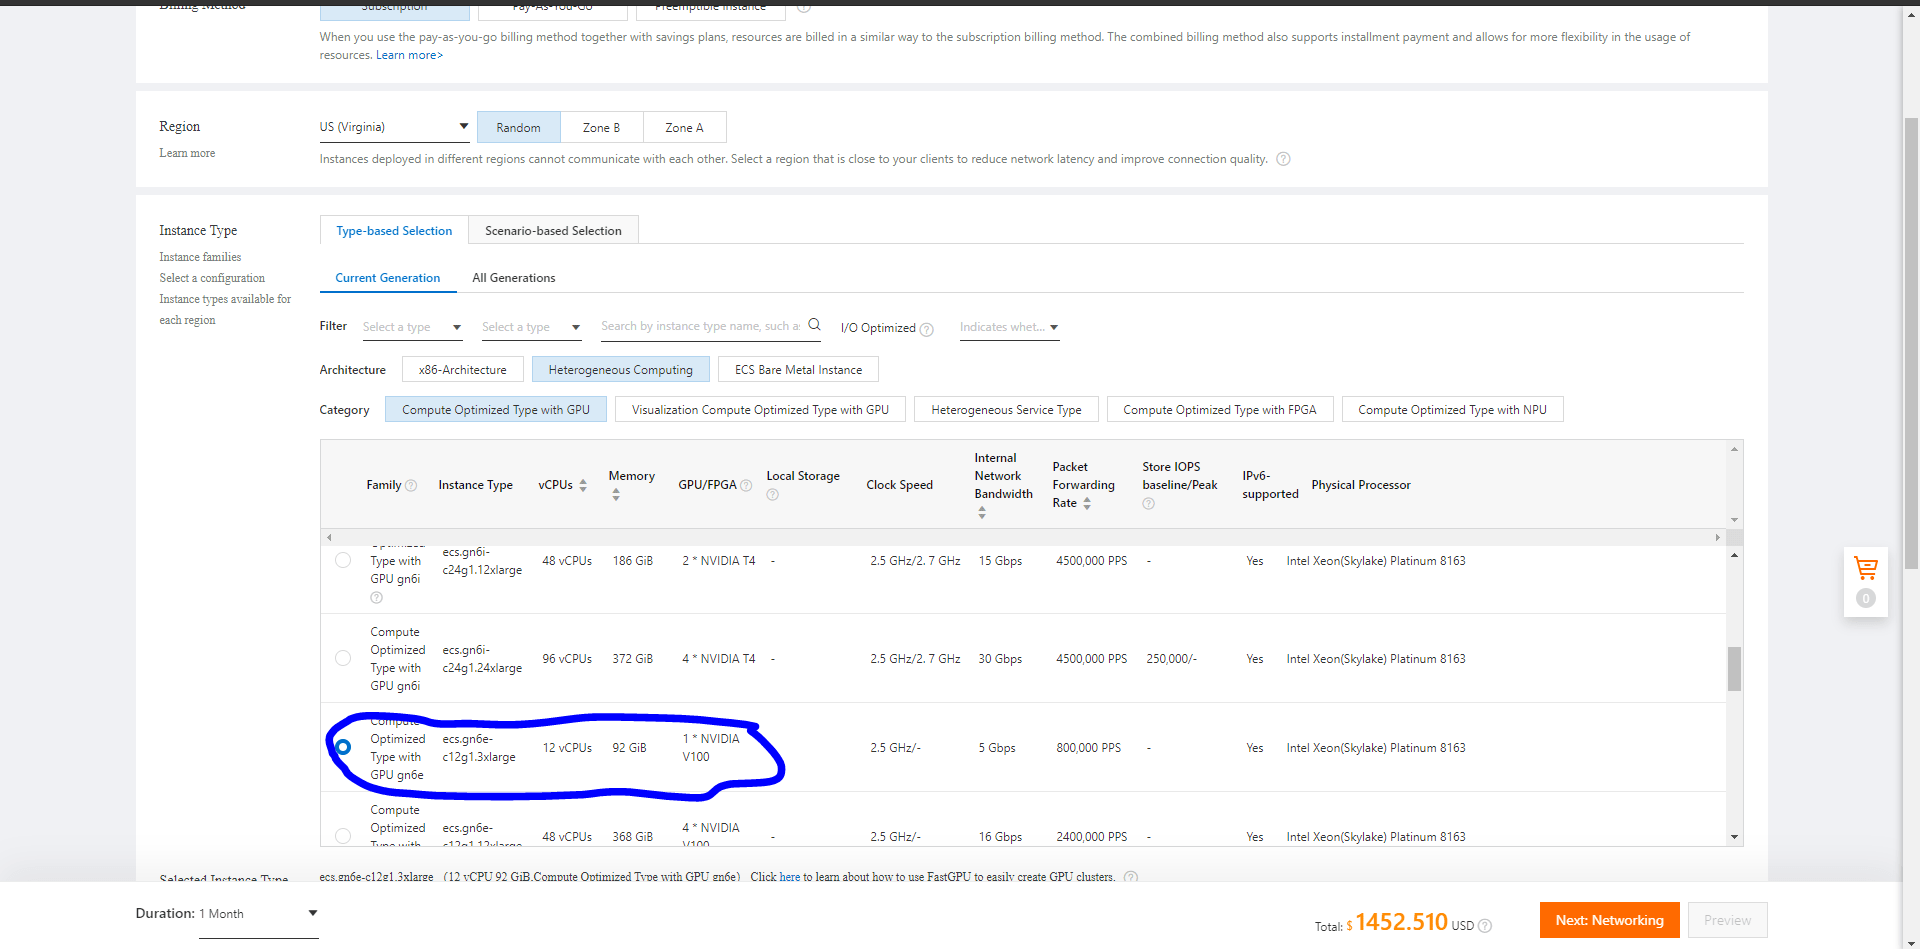Click the down arrow at table body bottom
1920x949 pixels.
tap(1734, 837)
